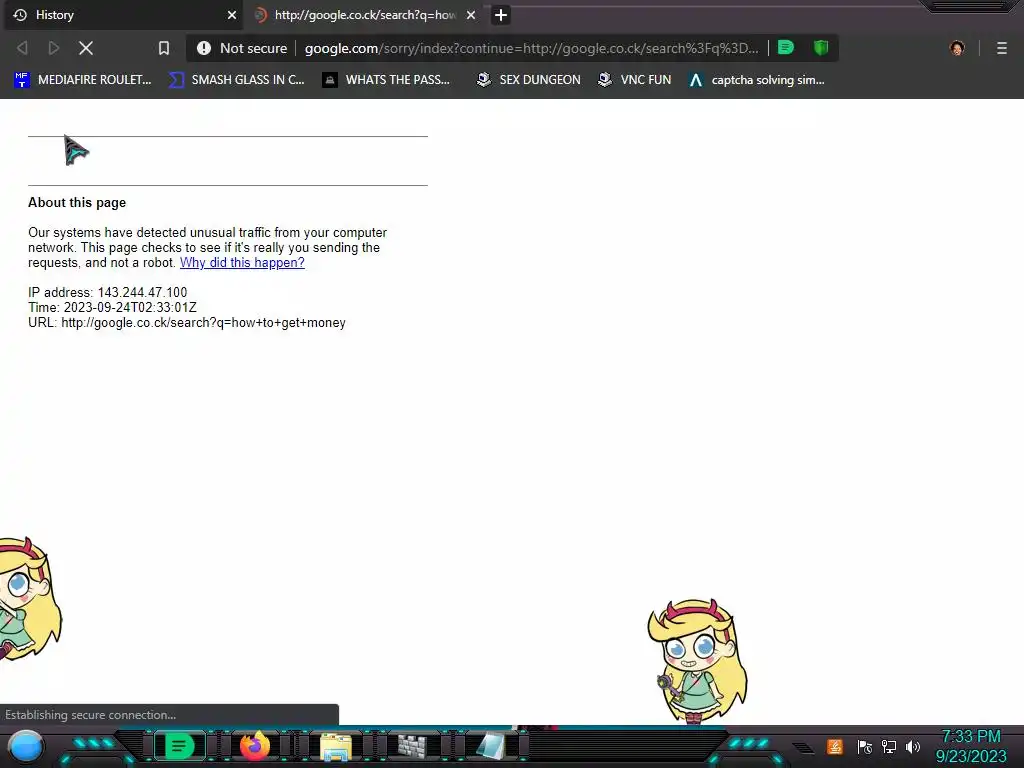Open captcha solving sim... bookmark

[x=756, y=80]
